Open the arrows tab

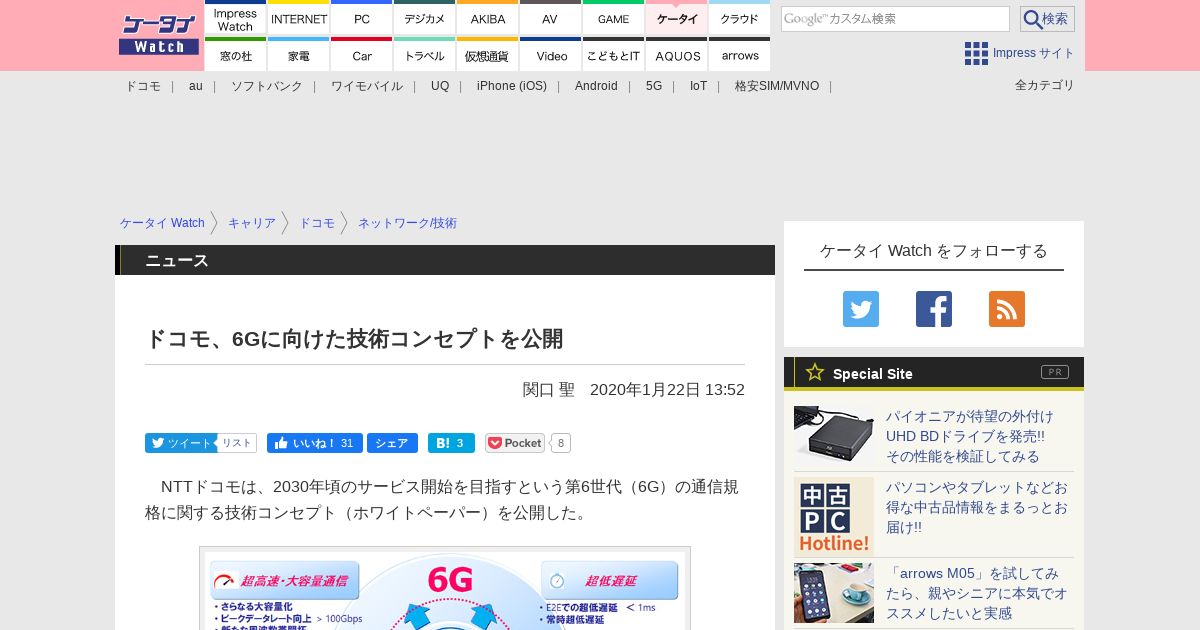click(739, 55)
